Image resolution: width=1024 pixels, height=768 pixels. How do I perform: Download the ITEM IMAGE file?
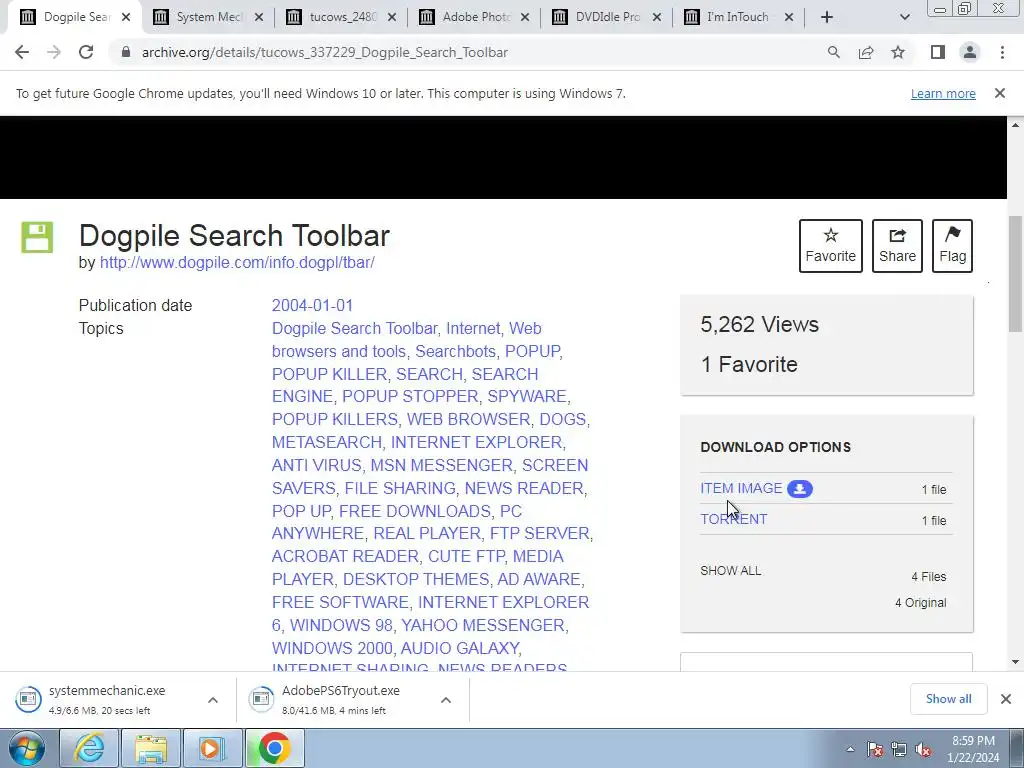coord(741,488)
